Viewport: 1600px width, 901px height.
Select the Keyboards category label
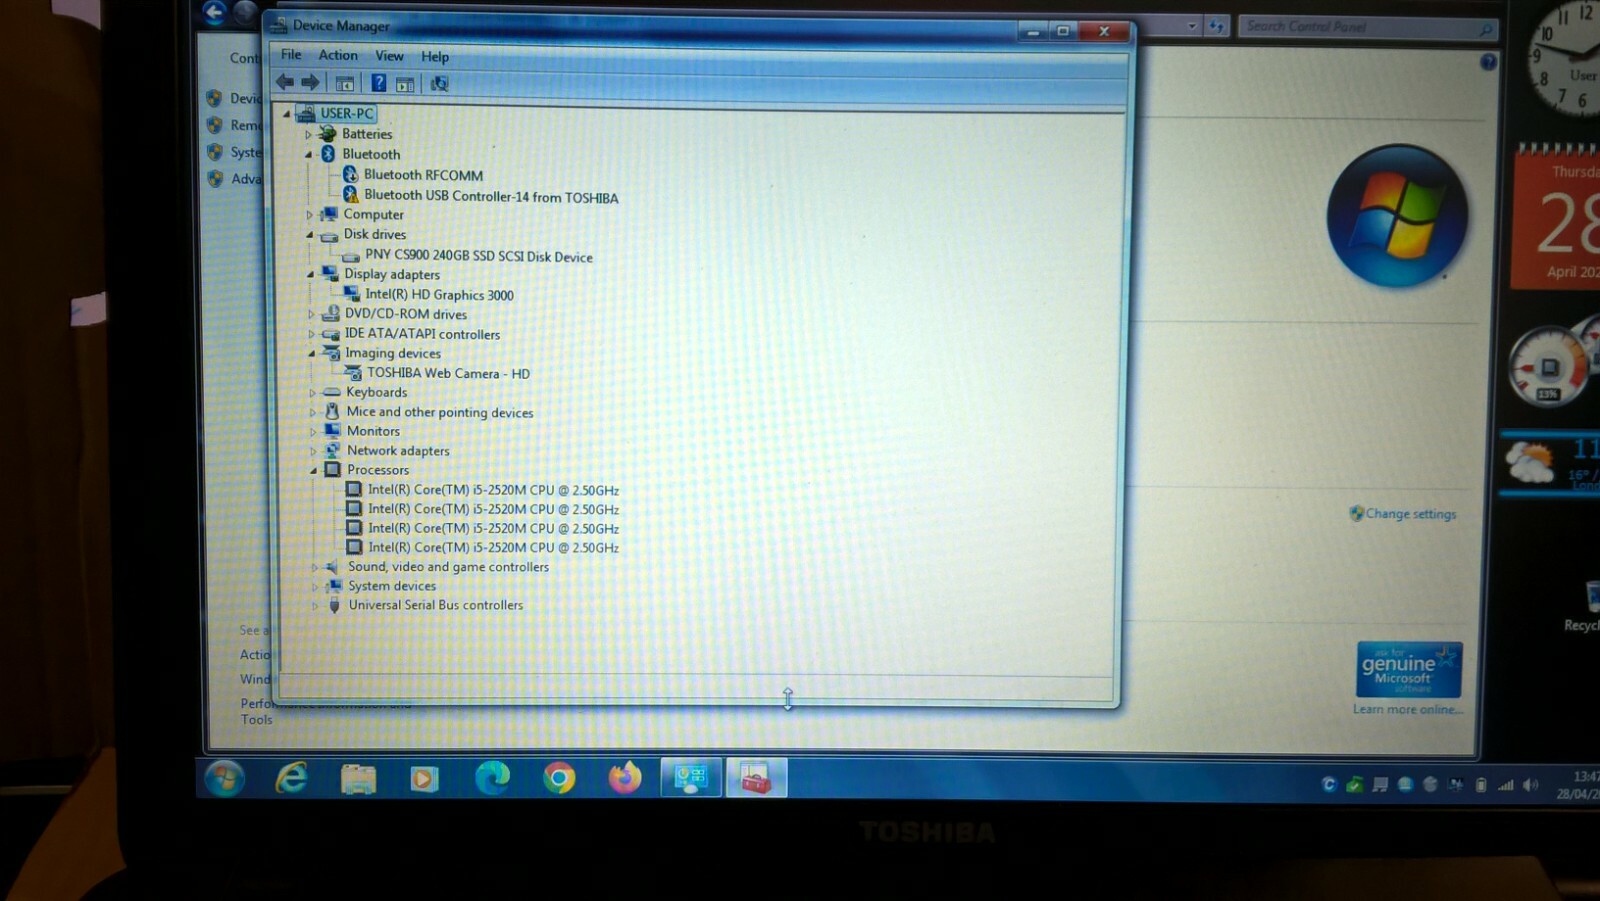coord(376,392)
